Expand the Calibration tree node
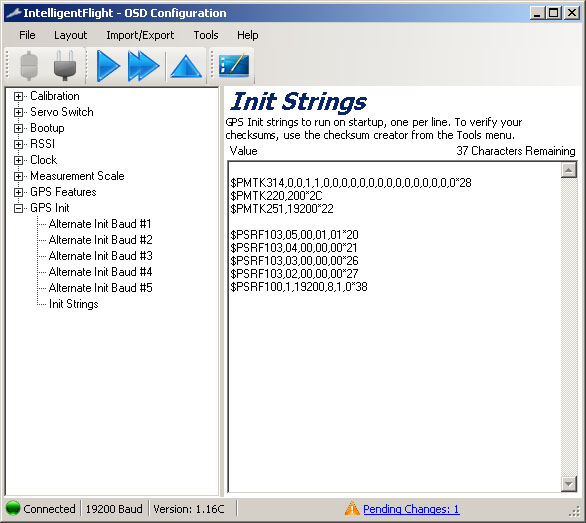Image resolution: width=586 pixels, height=523 pixels. click(18, 96)
